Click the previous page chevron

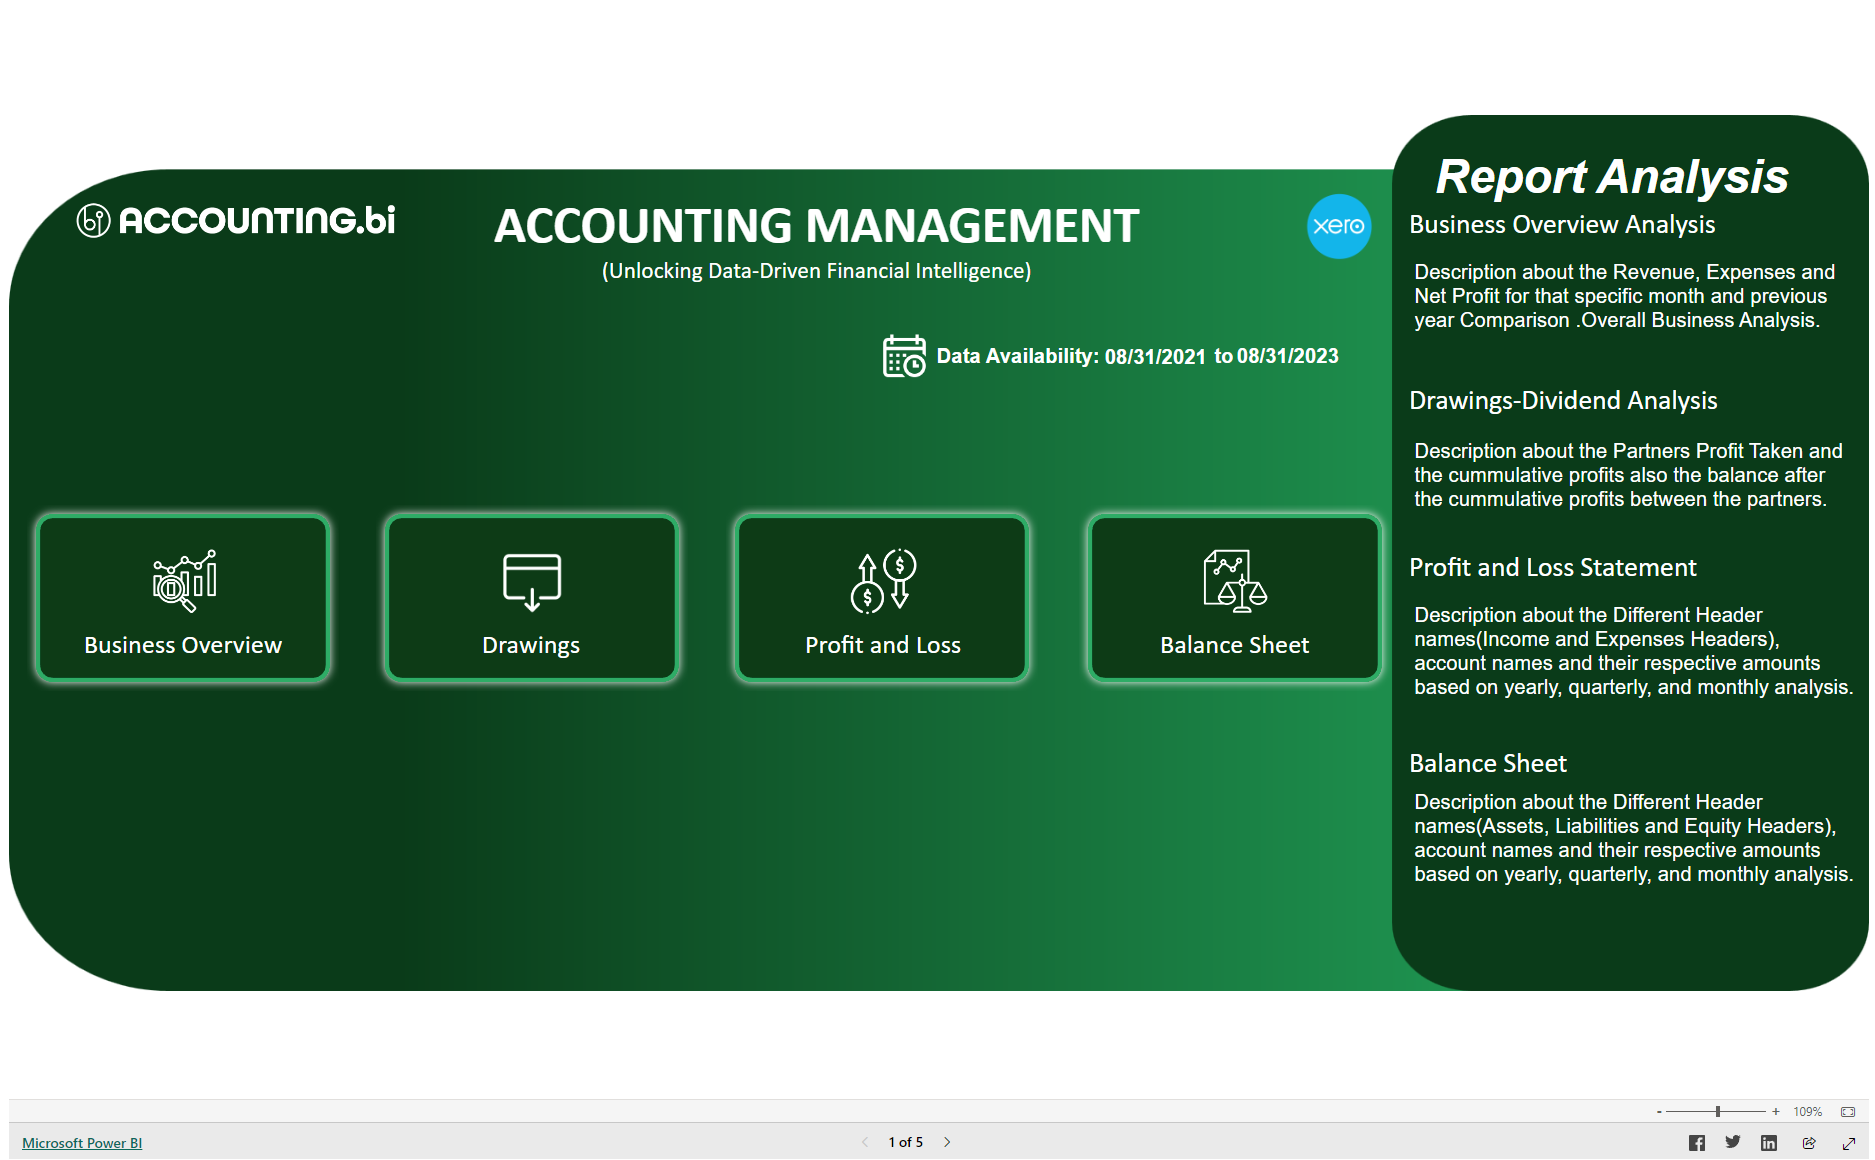pyautogui.click(x=864, y=1141)
